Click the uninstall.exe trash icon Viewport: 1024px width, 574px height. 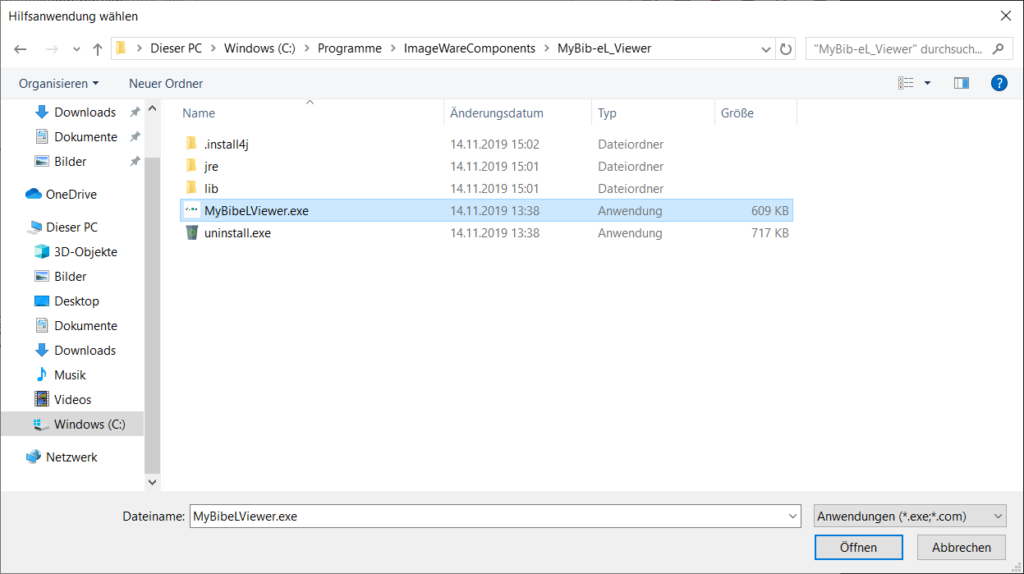(x=191, y=232)
